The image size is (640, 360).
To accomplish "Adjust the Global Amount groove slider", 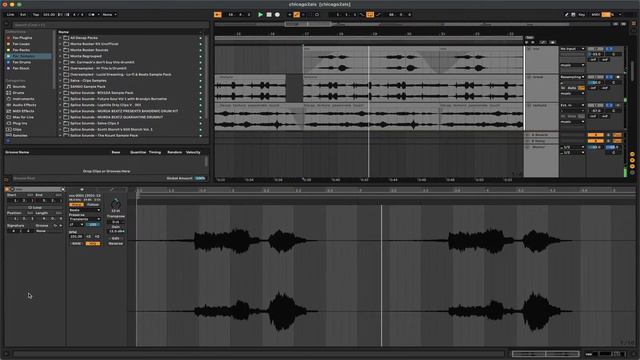I will (x=200, y=178).
